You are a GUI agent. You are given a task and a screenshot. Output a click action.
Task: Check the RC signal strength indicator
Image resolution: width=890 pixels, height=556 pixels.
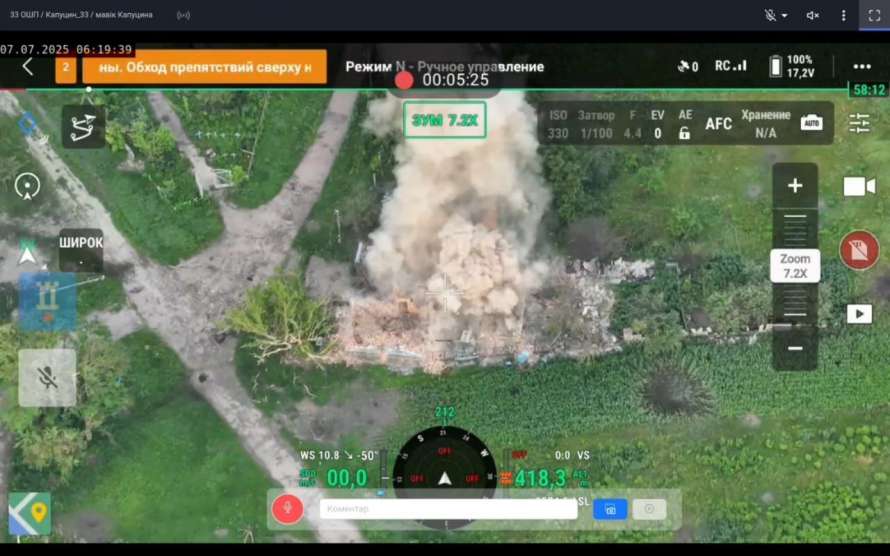(731, 66)
